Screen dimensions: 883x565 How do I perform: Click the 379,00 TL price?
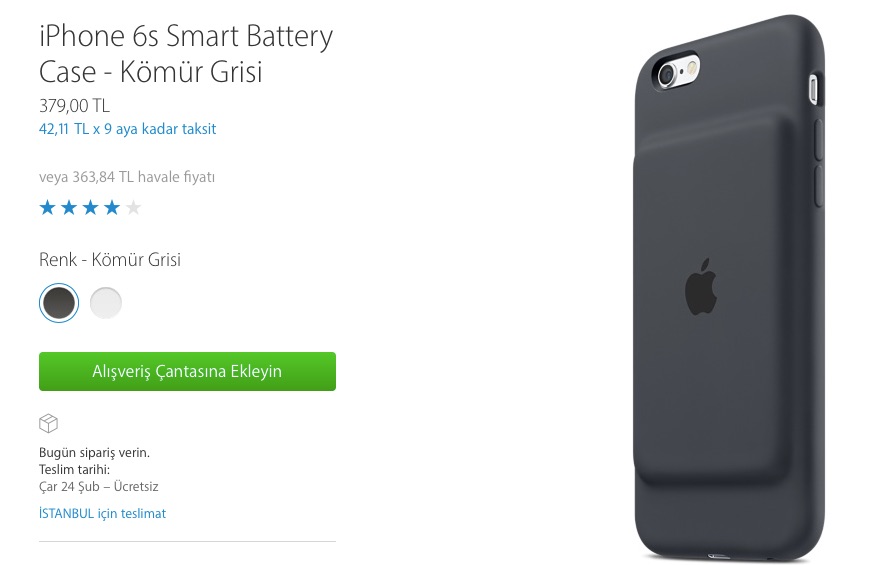click(74, 105)
